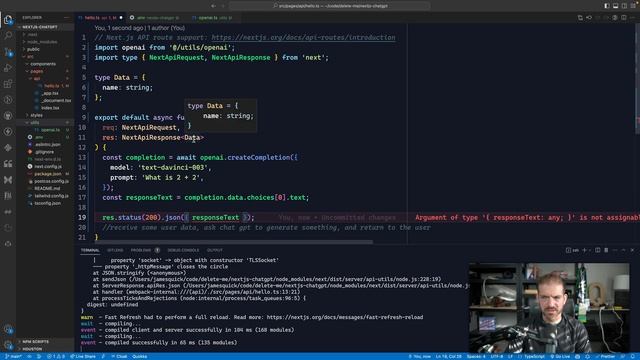Viewport: 640px width, 360px height.
Task: Open README.md in the file explorer
Action: pyautogui.click(x=45, y=188)
